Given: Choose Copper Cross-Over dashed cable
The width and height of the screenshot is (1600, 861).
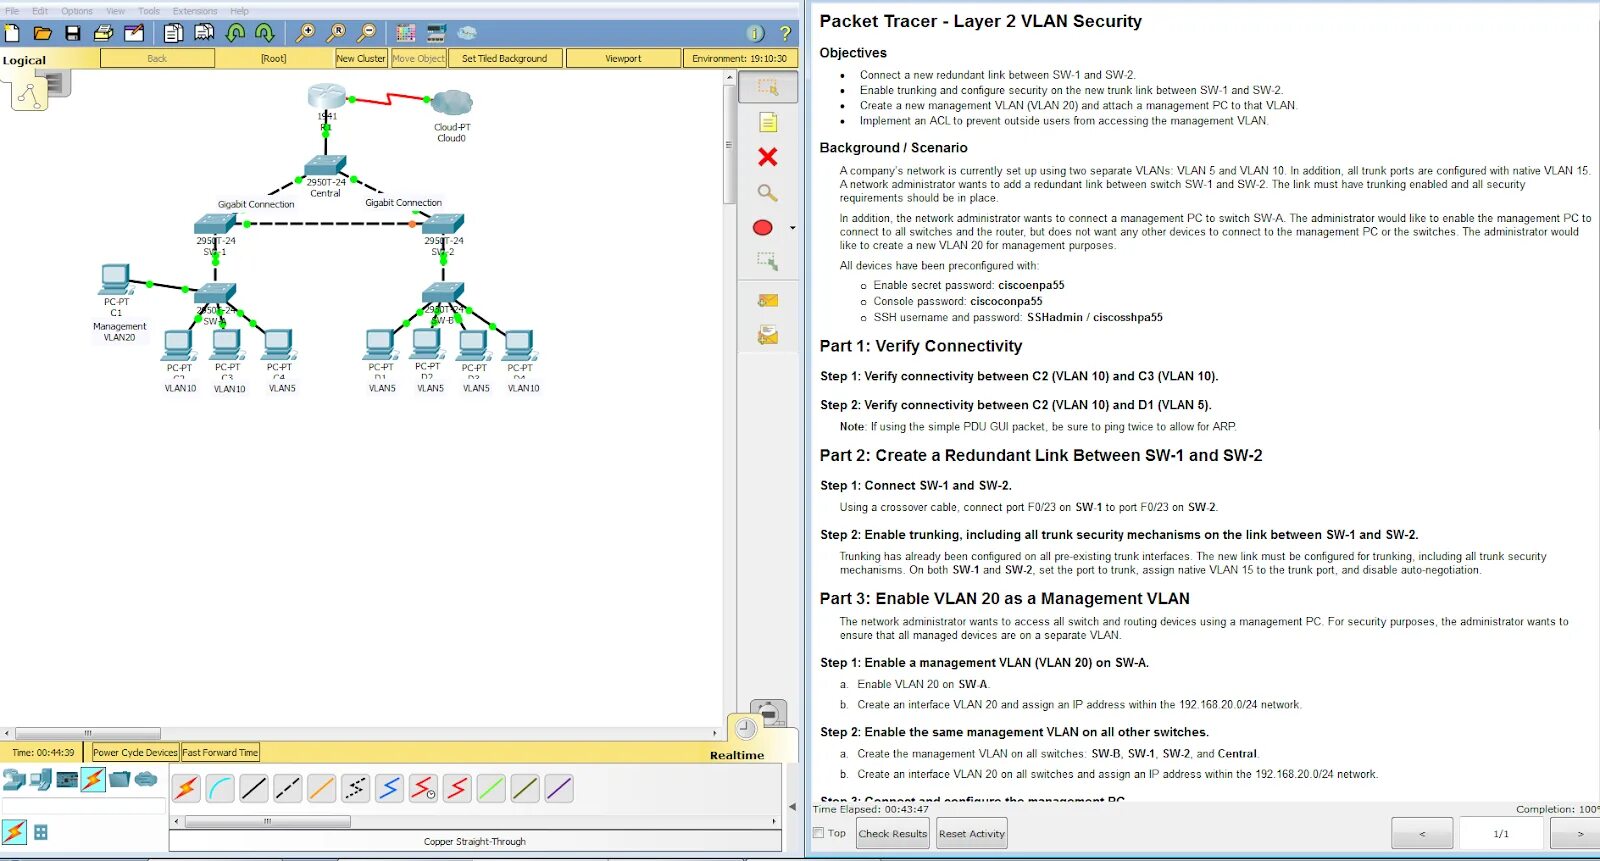Looking at the screenshot, I should (x=288, y=788).
